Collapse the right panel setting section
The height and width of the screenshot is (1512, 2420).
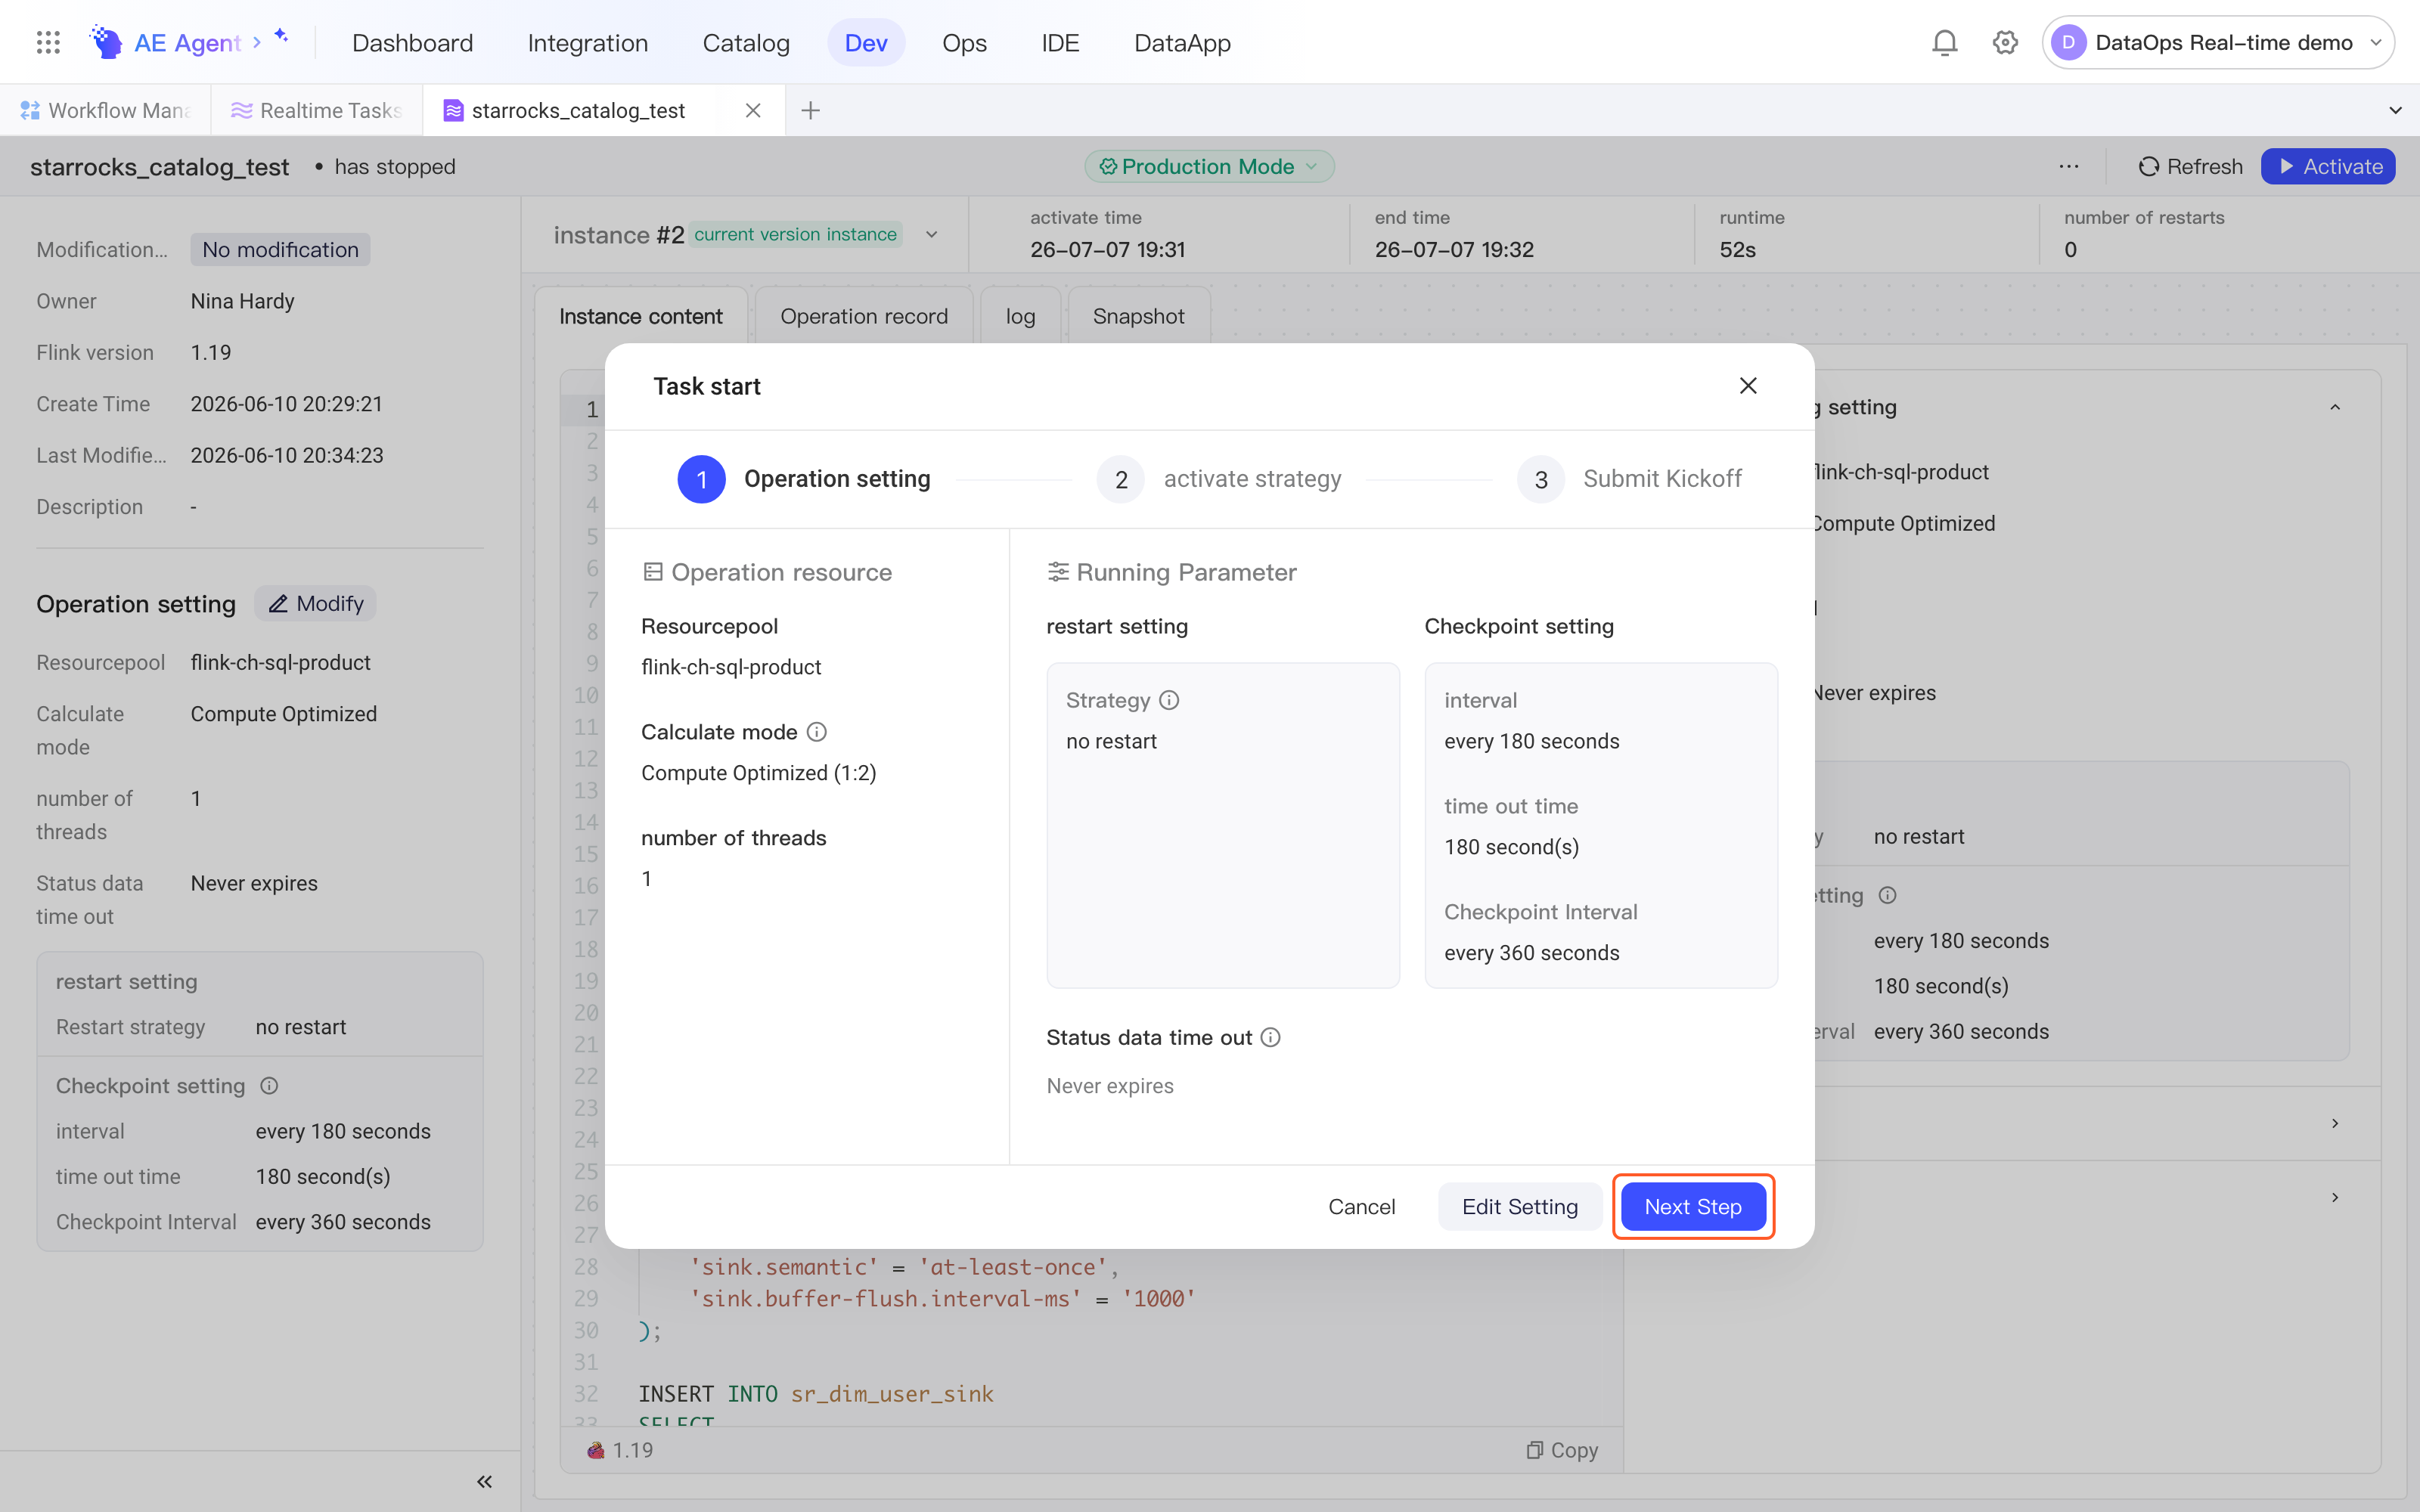tap(2335, 407)
